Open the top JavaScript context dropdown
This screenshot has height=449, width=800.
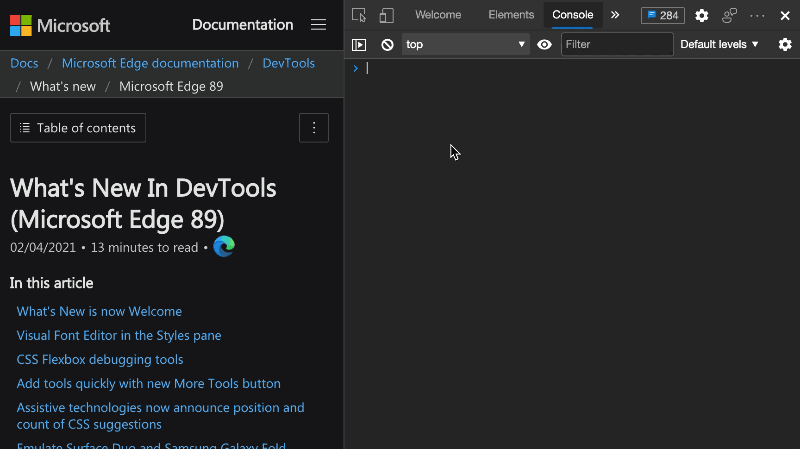(x=465, y=44)
